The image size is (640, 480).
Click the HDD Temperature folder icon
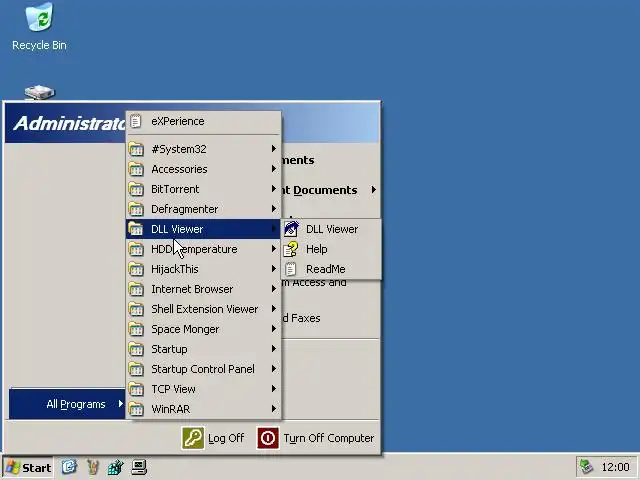[136, 249]
